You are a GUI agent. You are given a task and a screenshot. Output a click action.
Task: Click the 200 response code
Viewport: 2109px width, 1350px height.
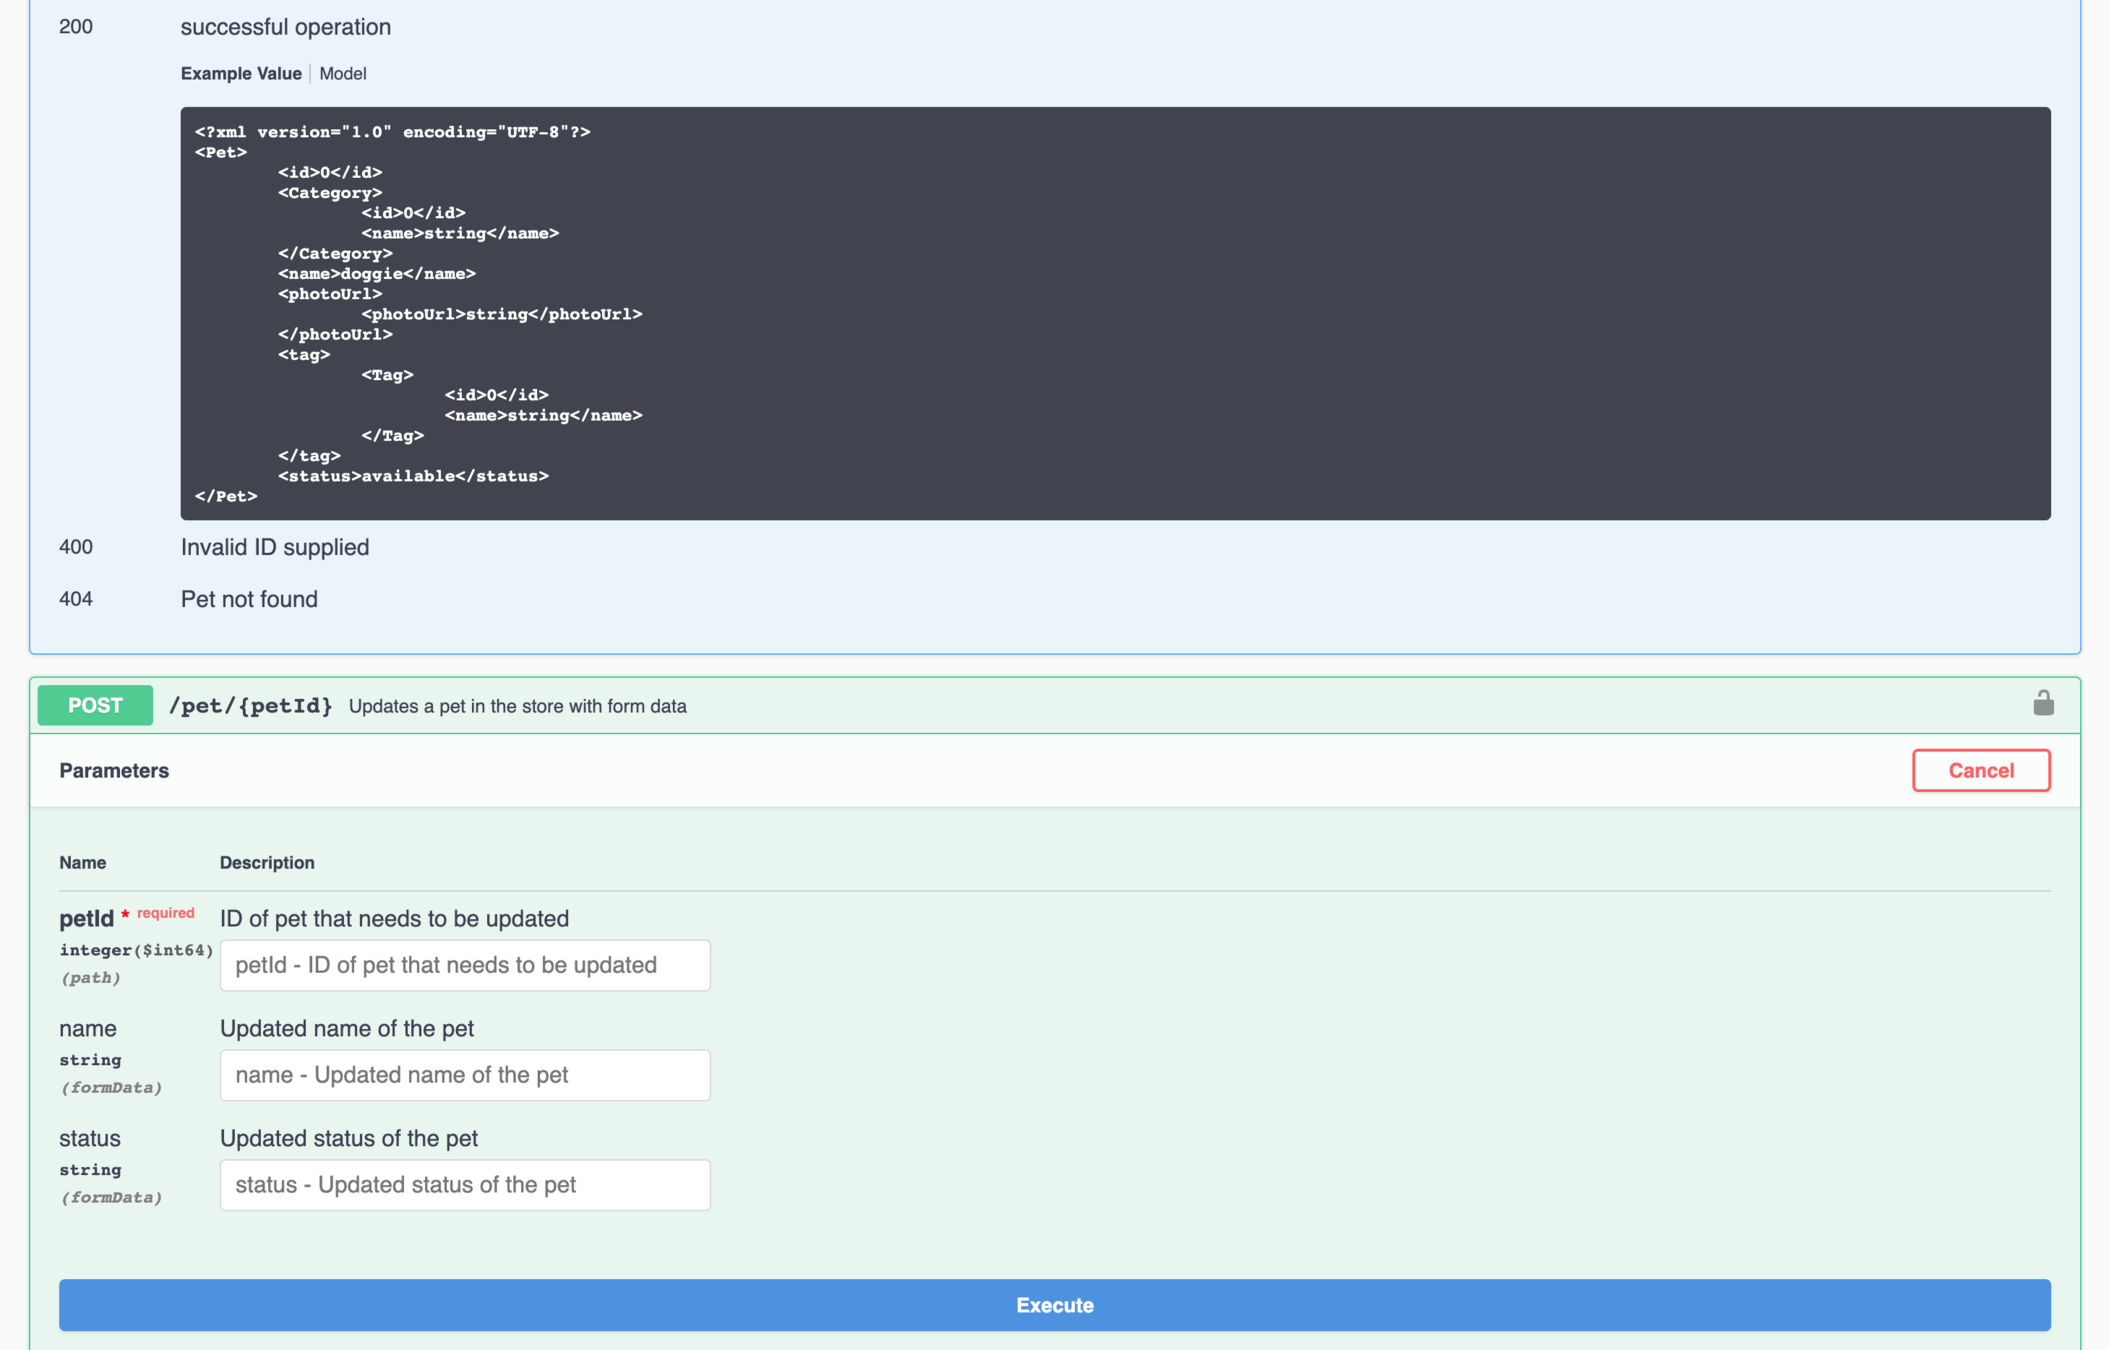coord(76,27)
